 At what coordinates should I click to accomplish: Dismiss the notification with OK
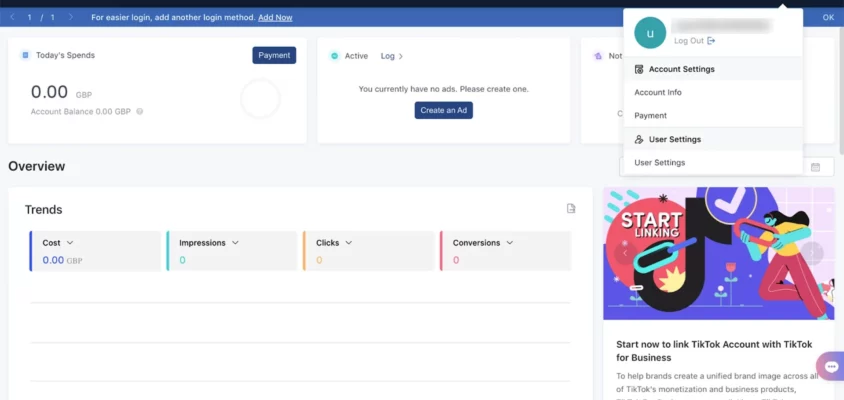pyautogui.click(x=828, y=17)
